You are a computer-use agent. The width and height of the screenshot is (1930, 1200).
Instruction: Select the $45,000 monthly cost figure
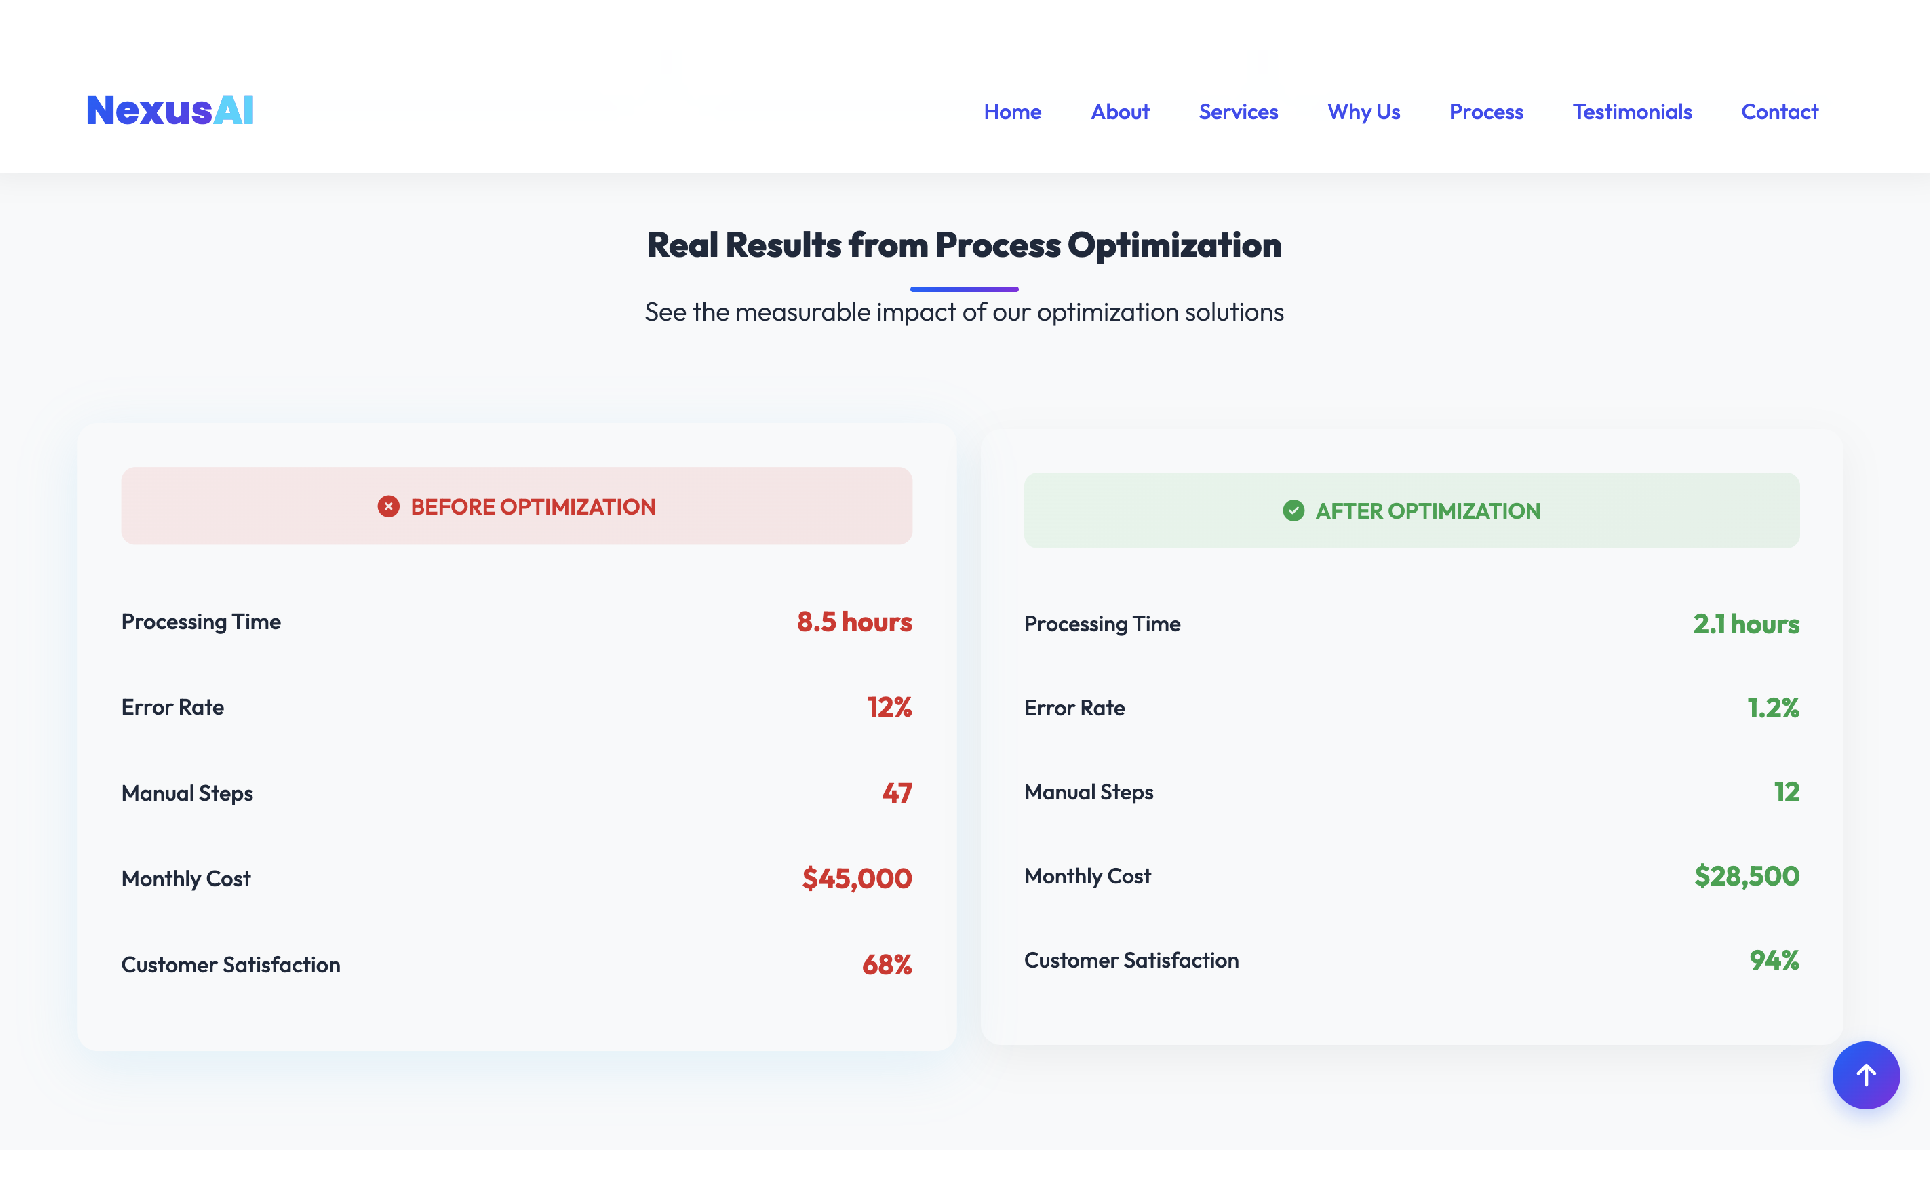pyautogui.click(x=856, y=879)
